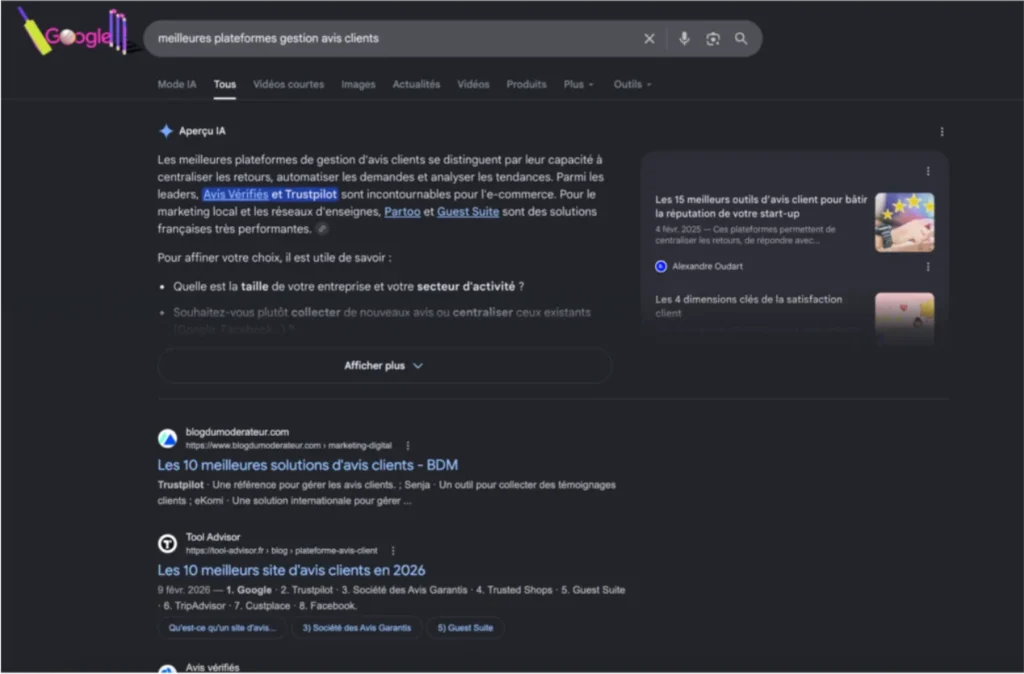The width and height of the screenshot is (1024, 674).
Task: Select the '3) Société des Avis Garantis' chip
Action: click(357, 628)
